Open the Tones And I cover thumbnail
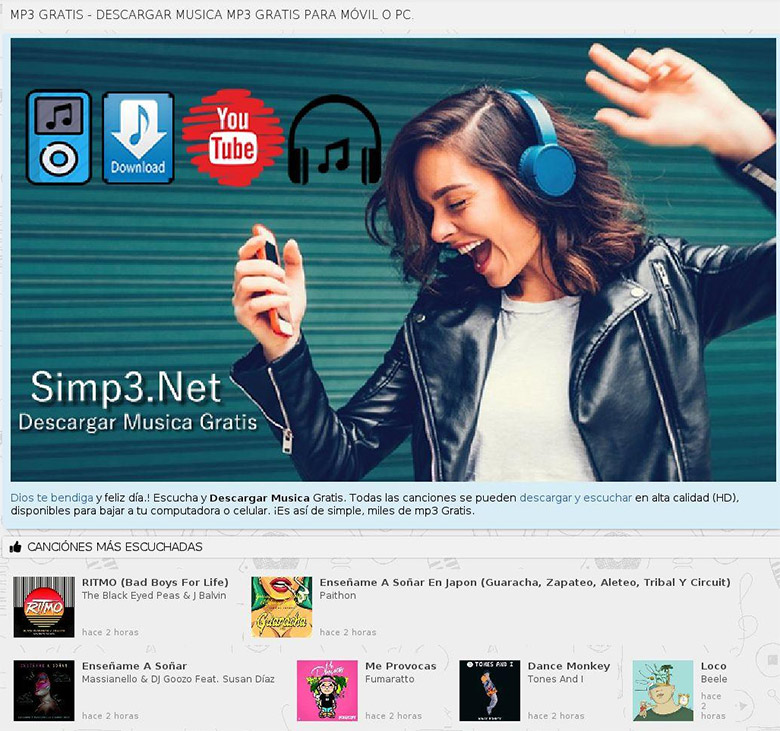780x731 pixels. 489,691
